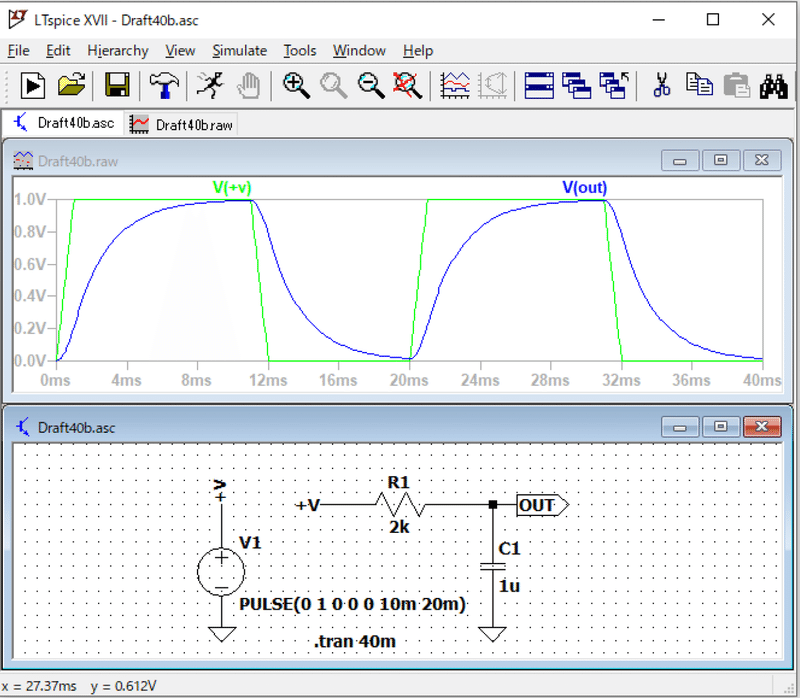Open Control Panel hammer icon
Screen dimensions: 800x698
click(x=164, y=85)
